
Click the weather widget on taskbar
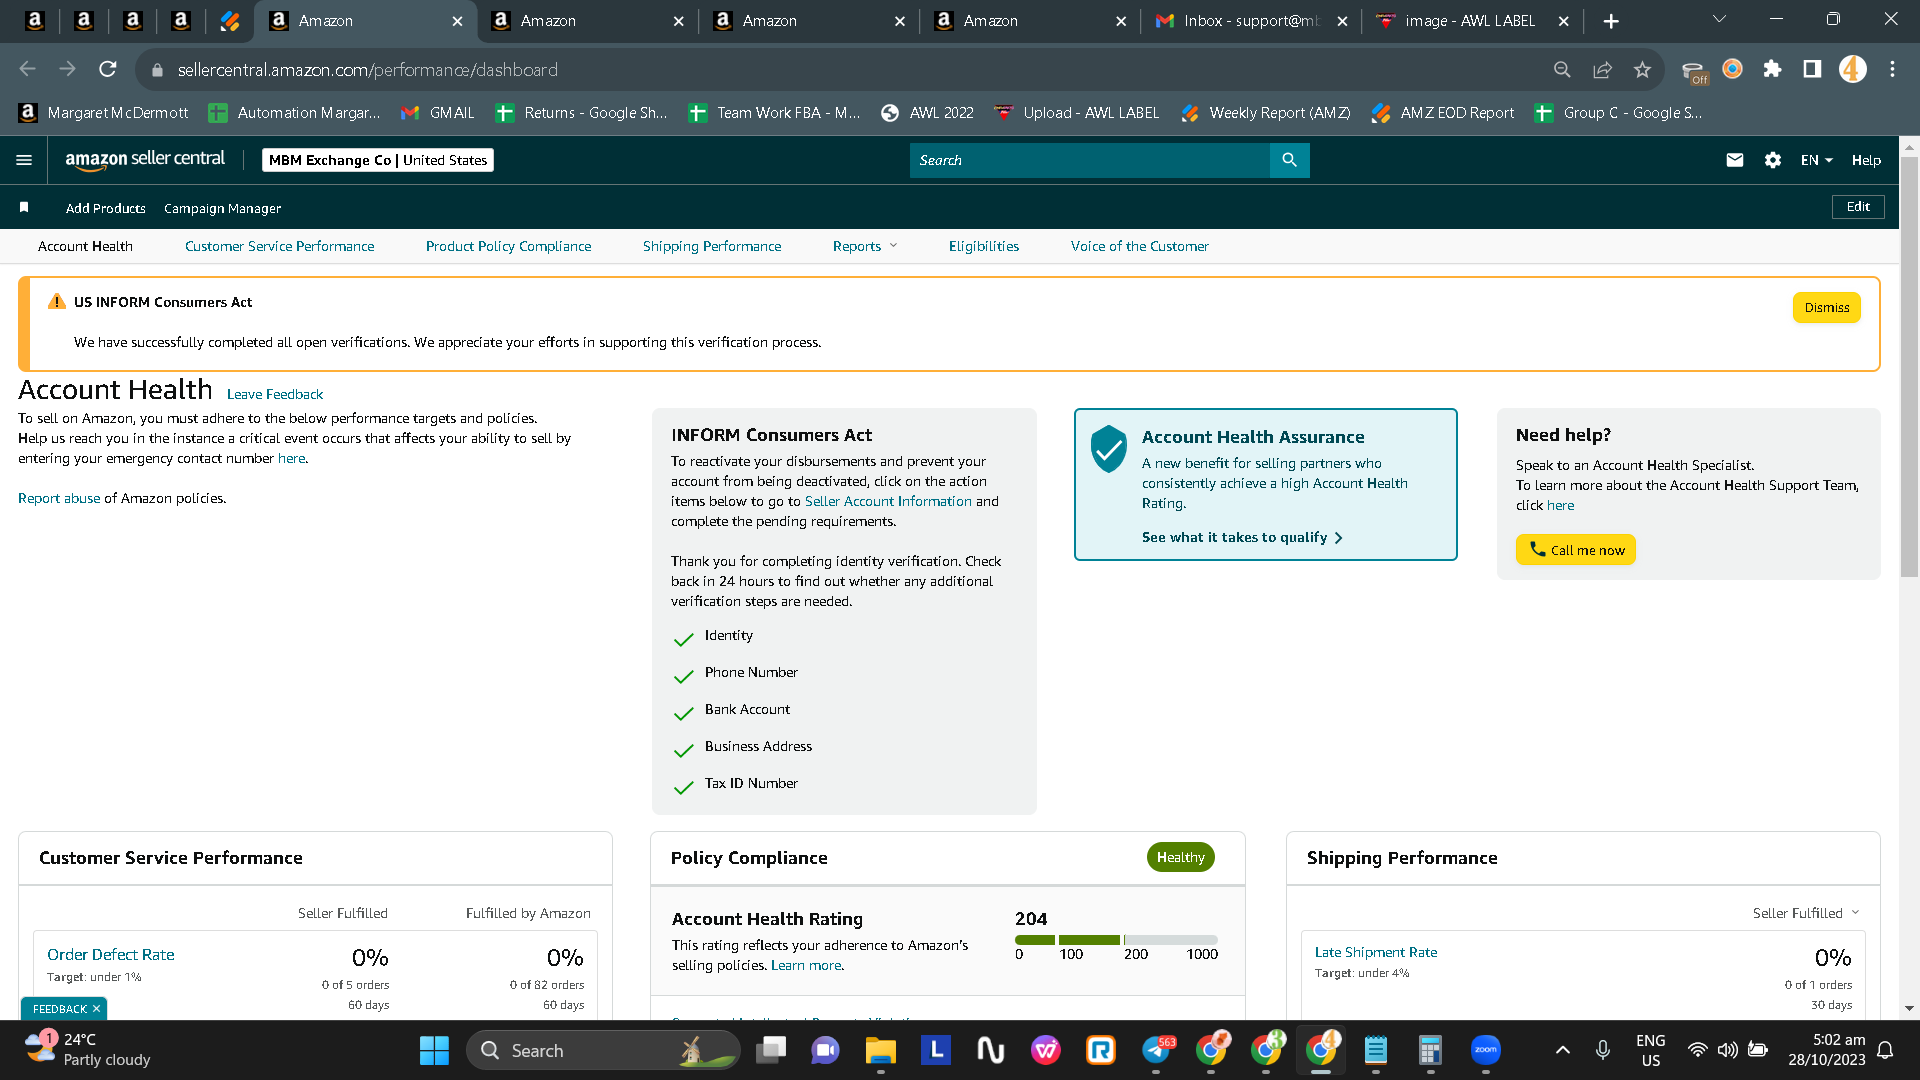pos(88,1050)
